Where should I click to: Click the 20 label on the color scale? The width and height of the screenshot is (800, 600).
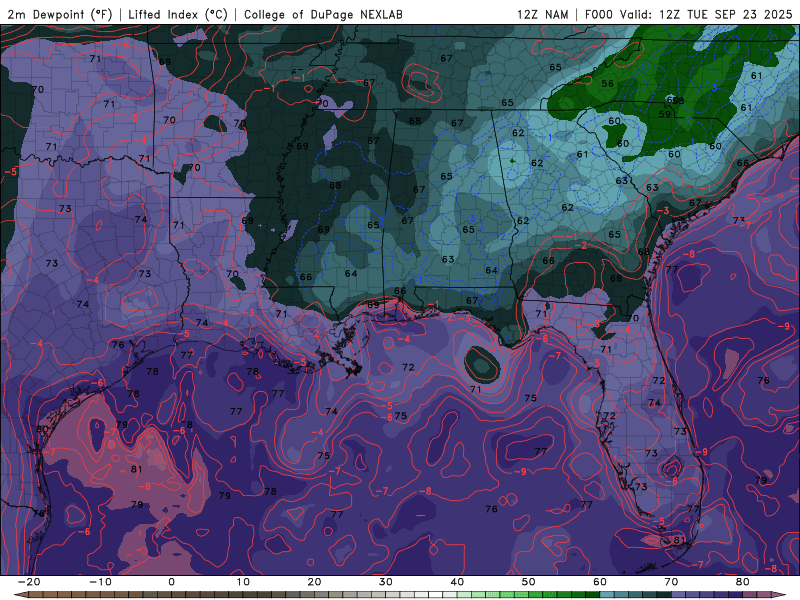pos(314,582)
